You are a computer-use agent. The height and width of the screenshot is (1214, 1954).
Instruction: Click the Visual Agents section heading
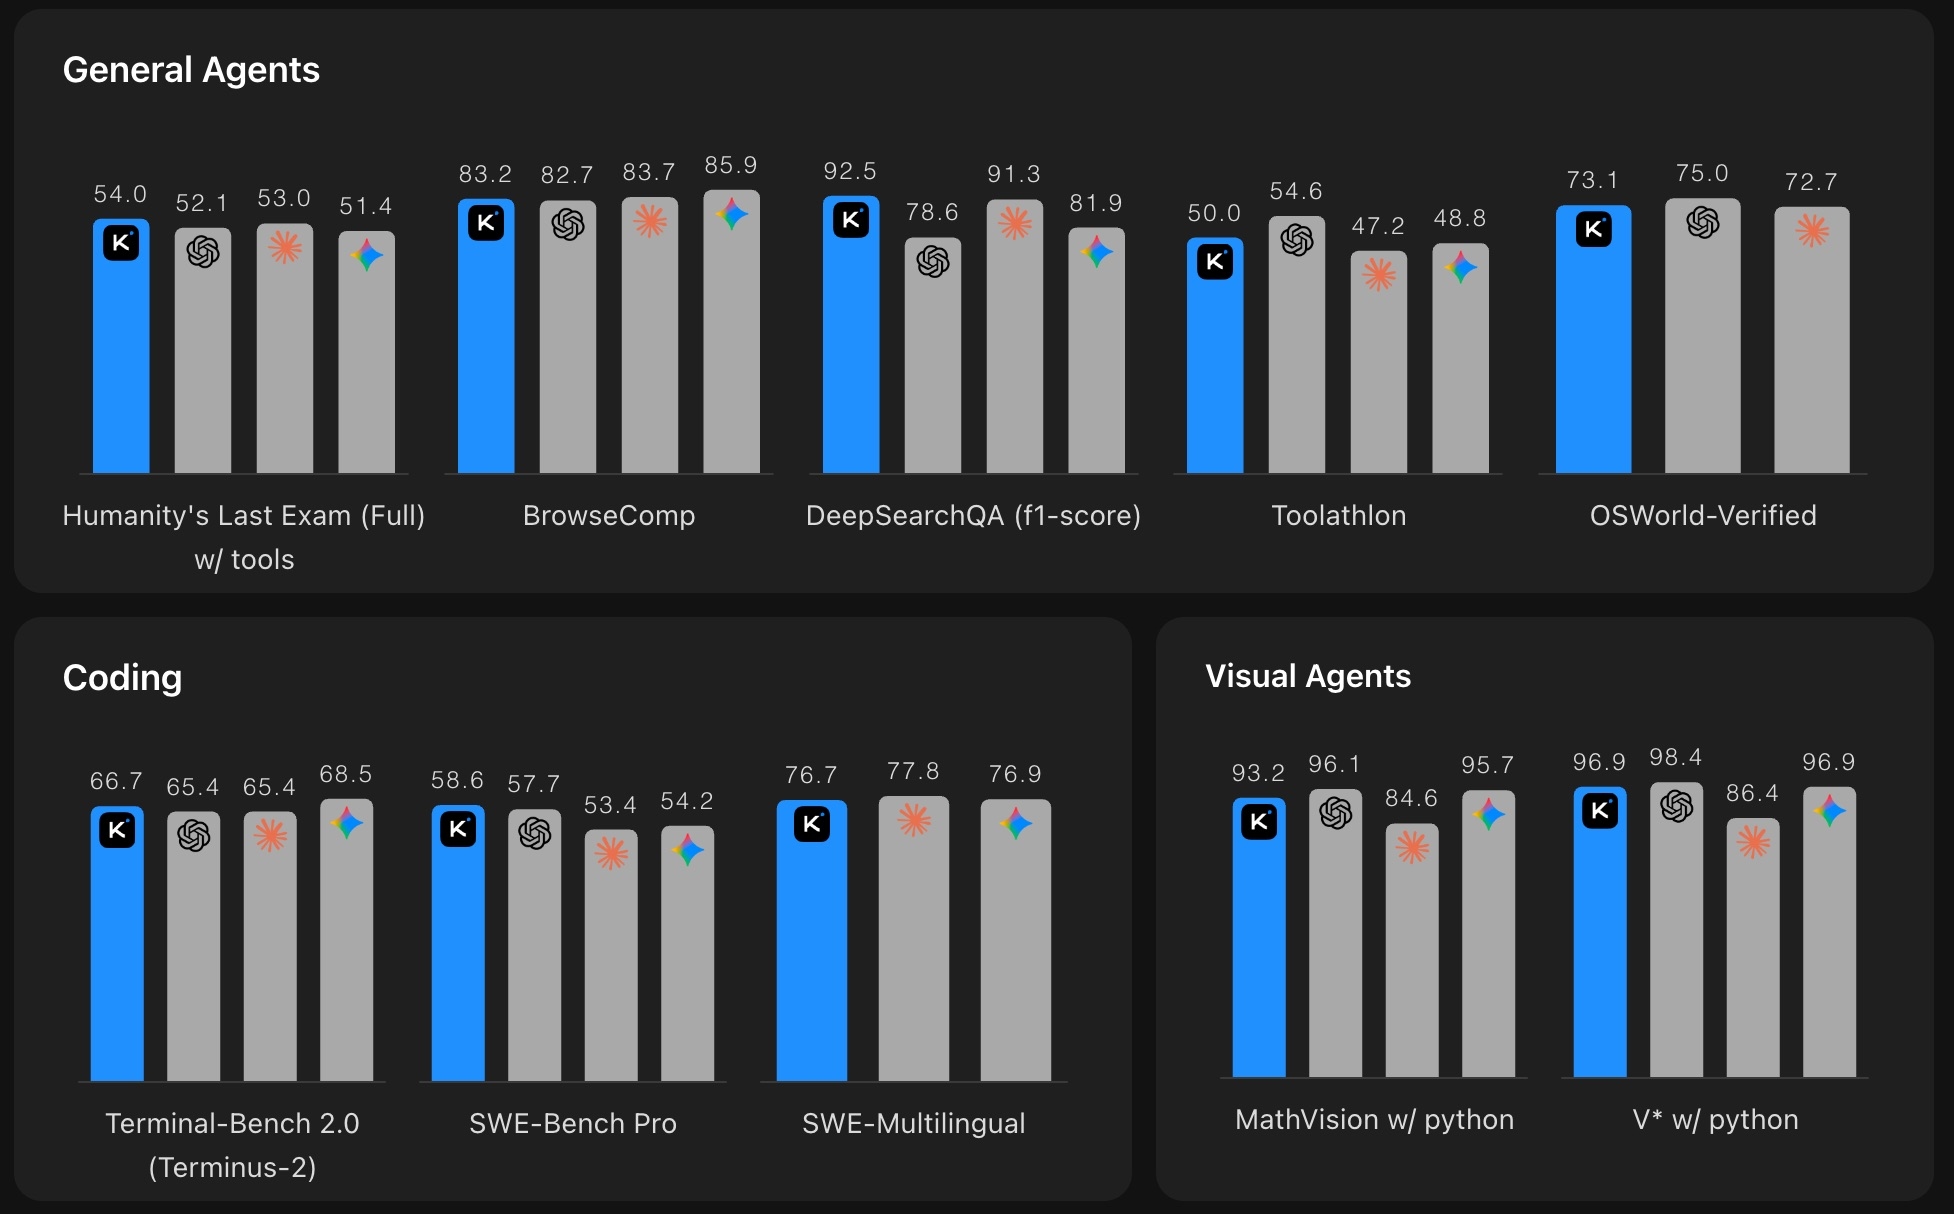pos(1307,676)
